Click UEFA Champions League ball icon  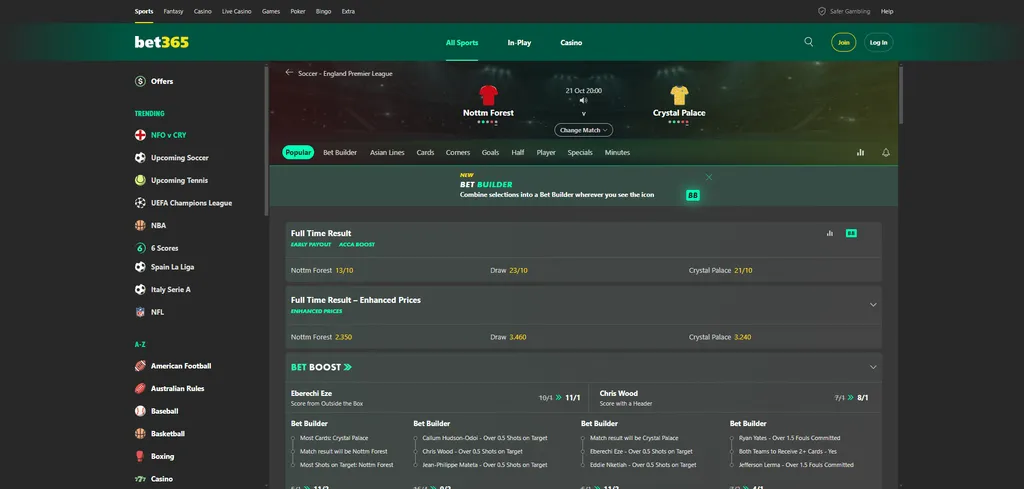click(140, 203)
